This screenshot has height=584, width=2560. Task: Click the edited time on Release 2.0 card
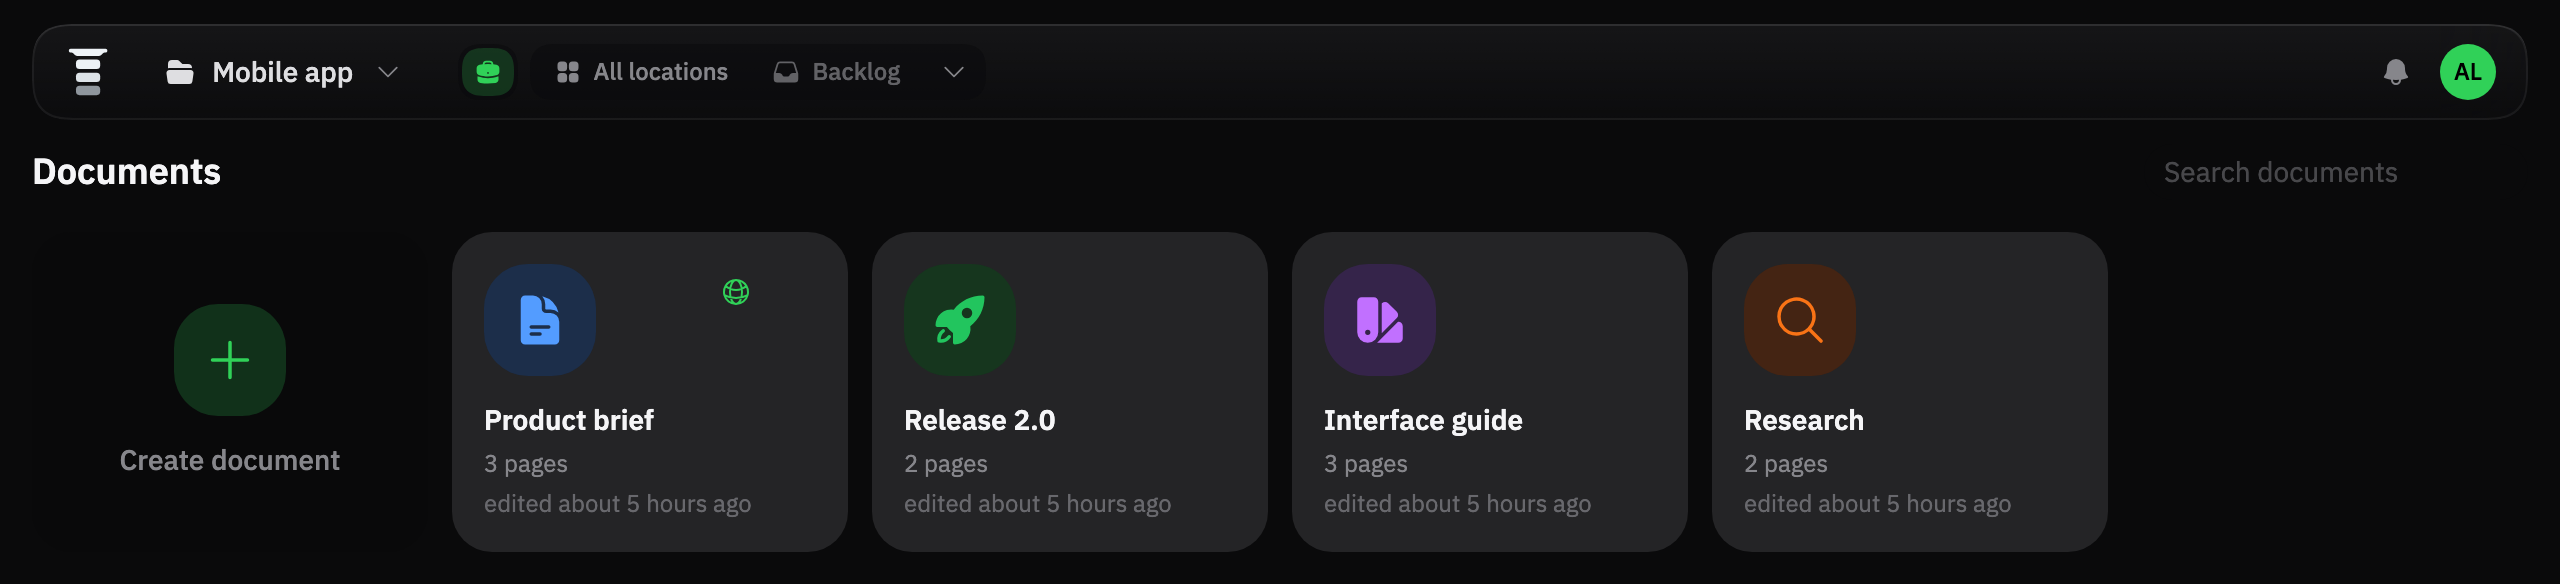tap(1038, 504)
